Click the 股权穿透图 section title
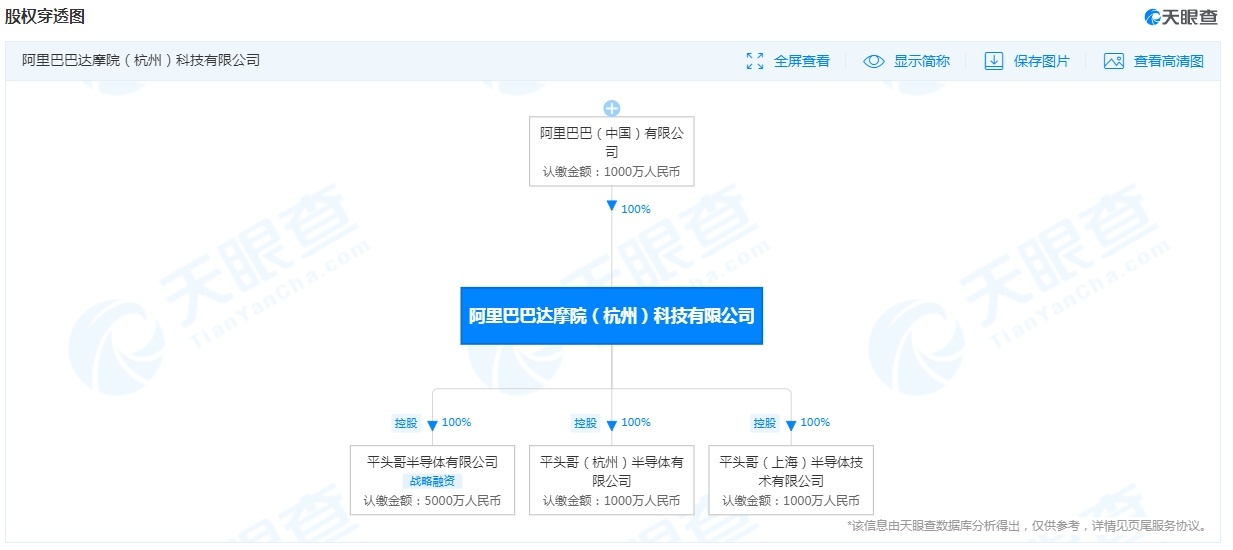 pos(45,16)
